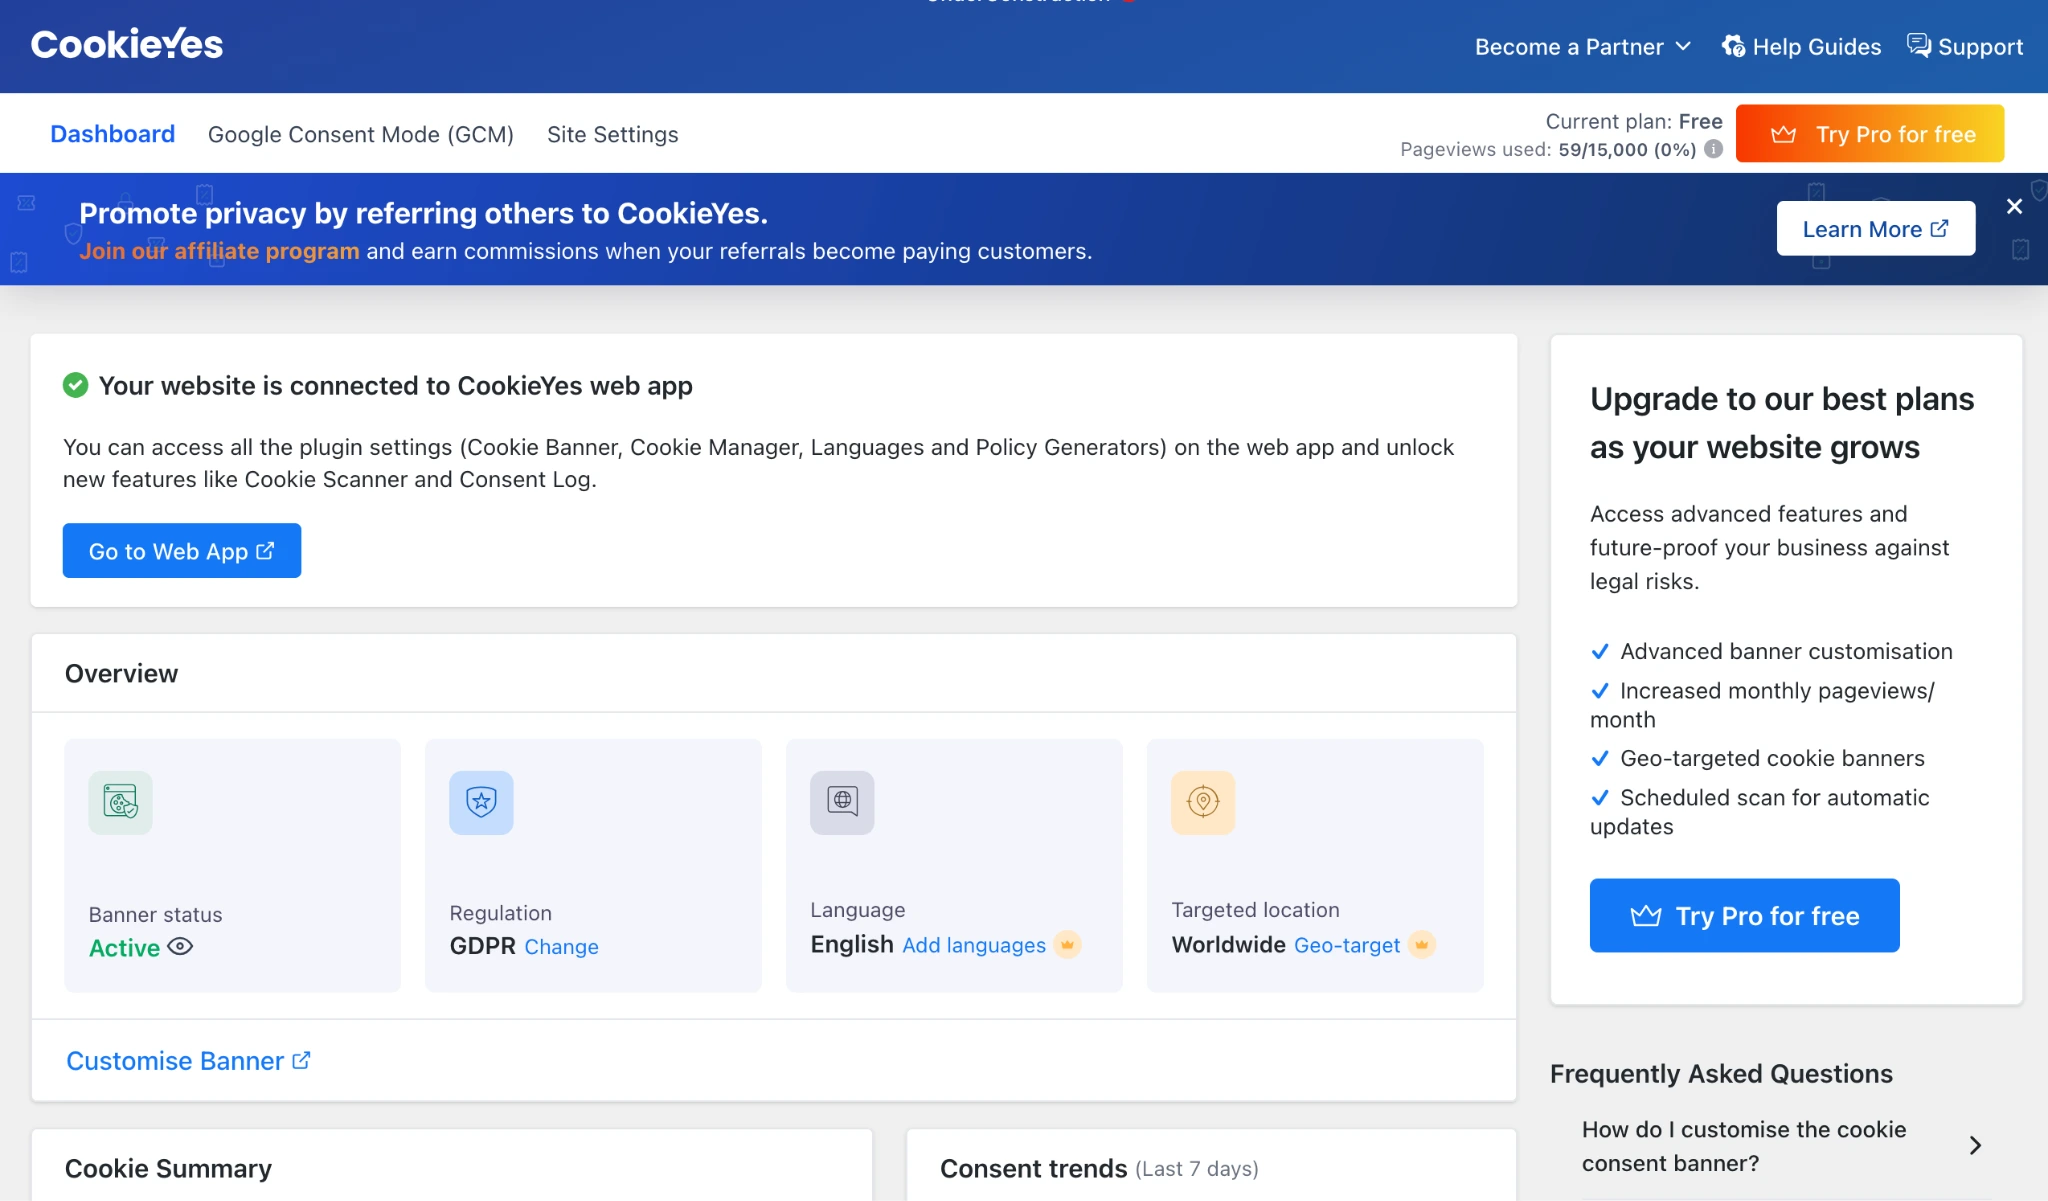2048x1201 pixels.
Task: Click the Language globe icon
Action: [x=842, y=802]
